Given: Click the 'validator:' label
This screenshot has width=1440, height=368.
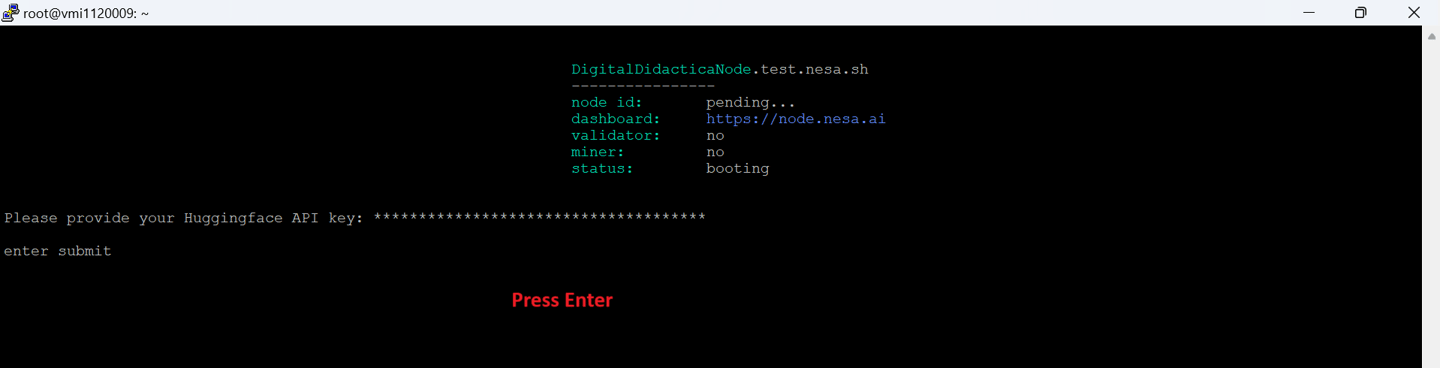Looking at the screenshot, I should pos(615,136).
